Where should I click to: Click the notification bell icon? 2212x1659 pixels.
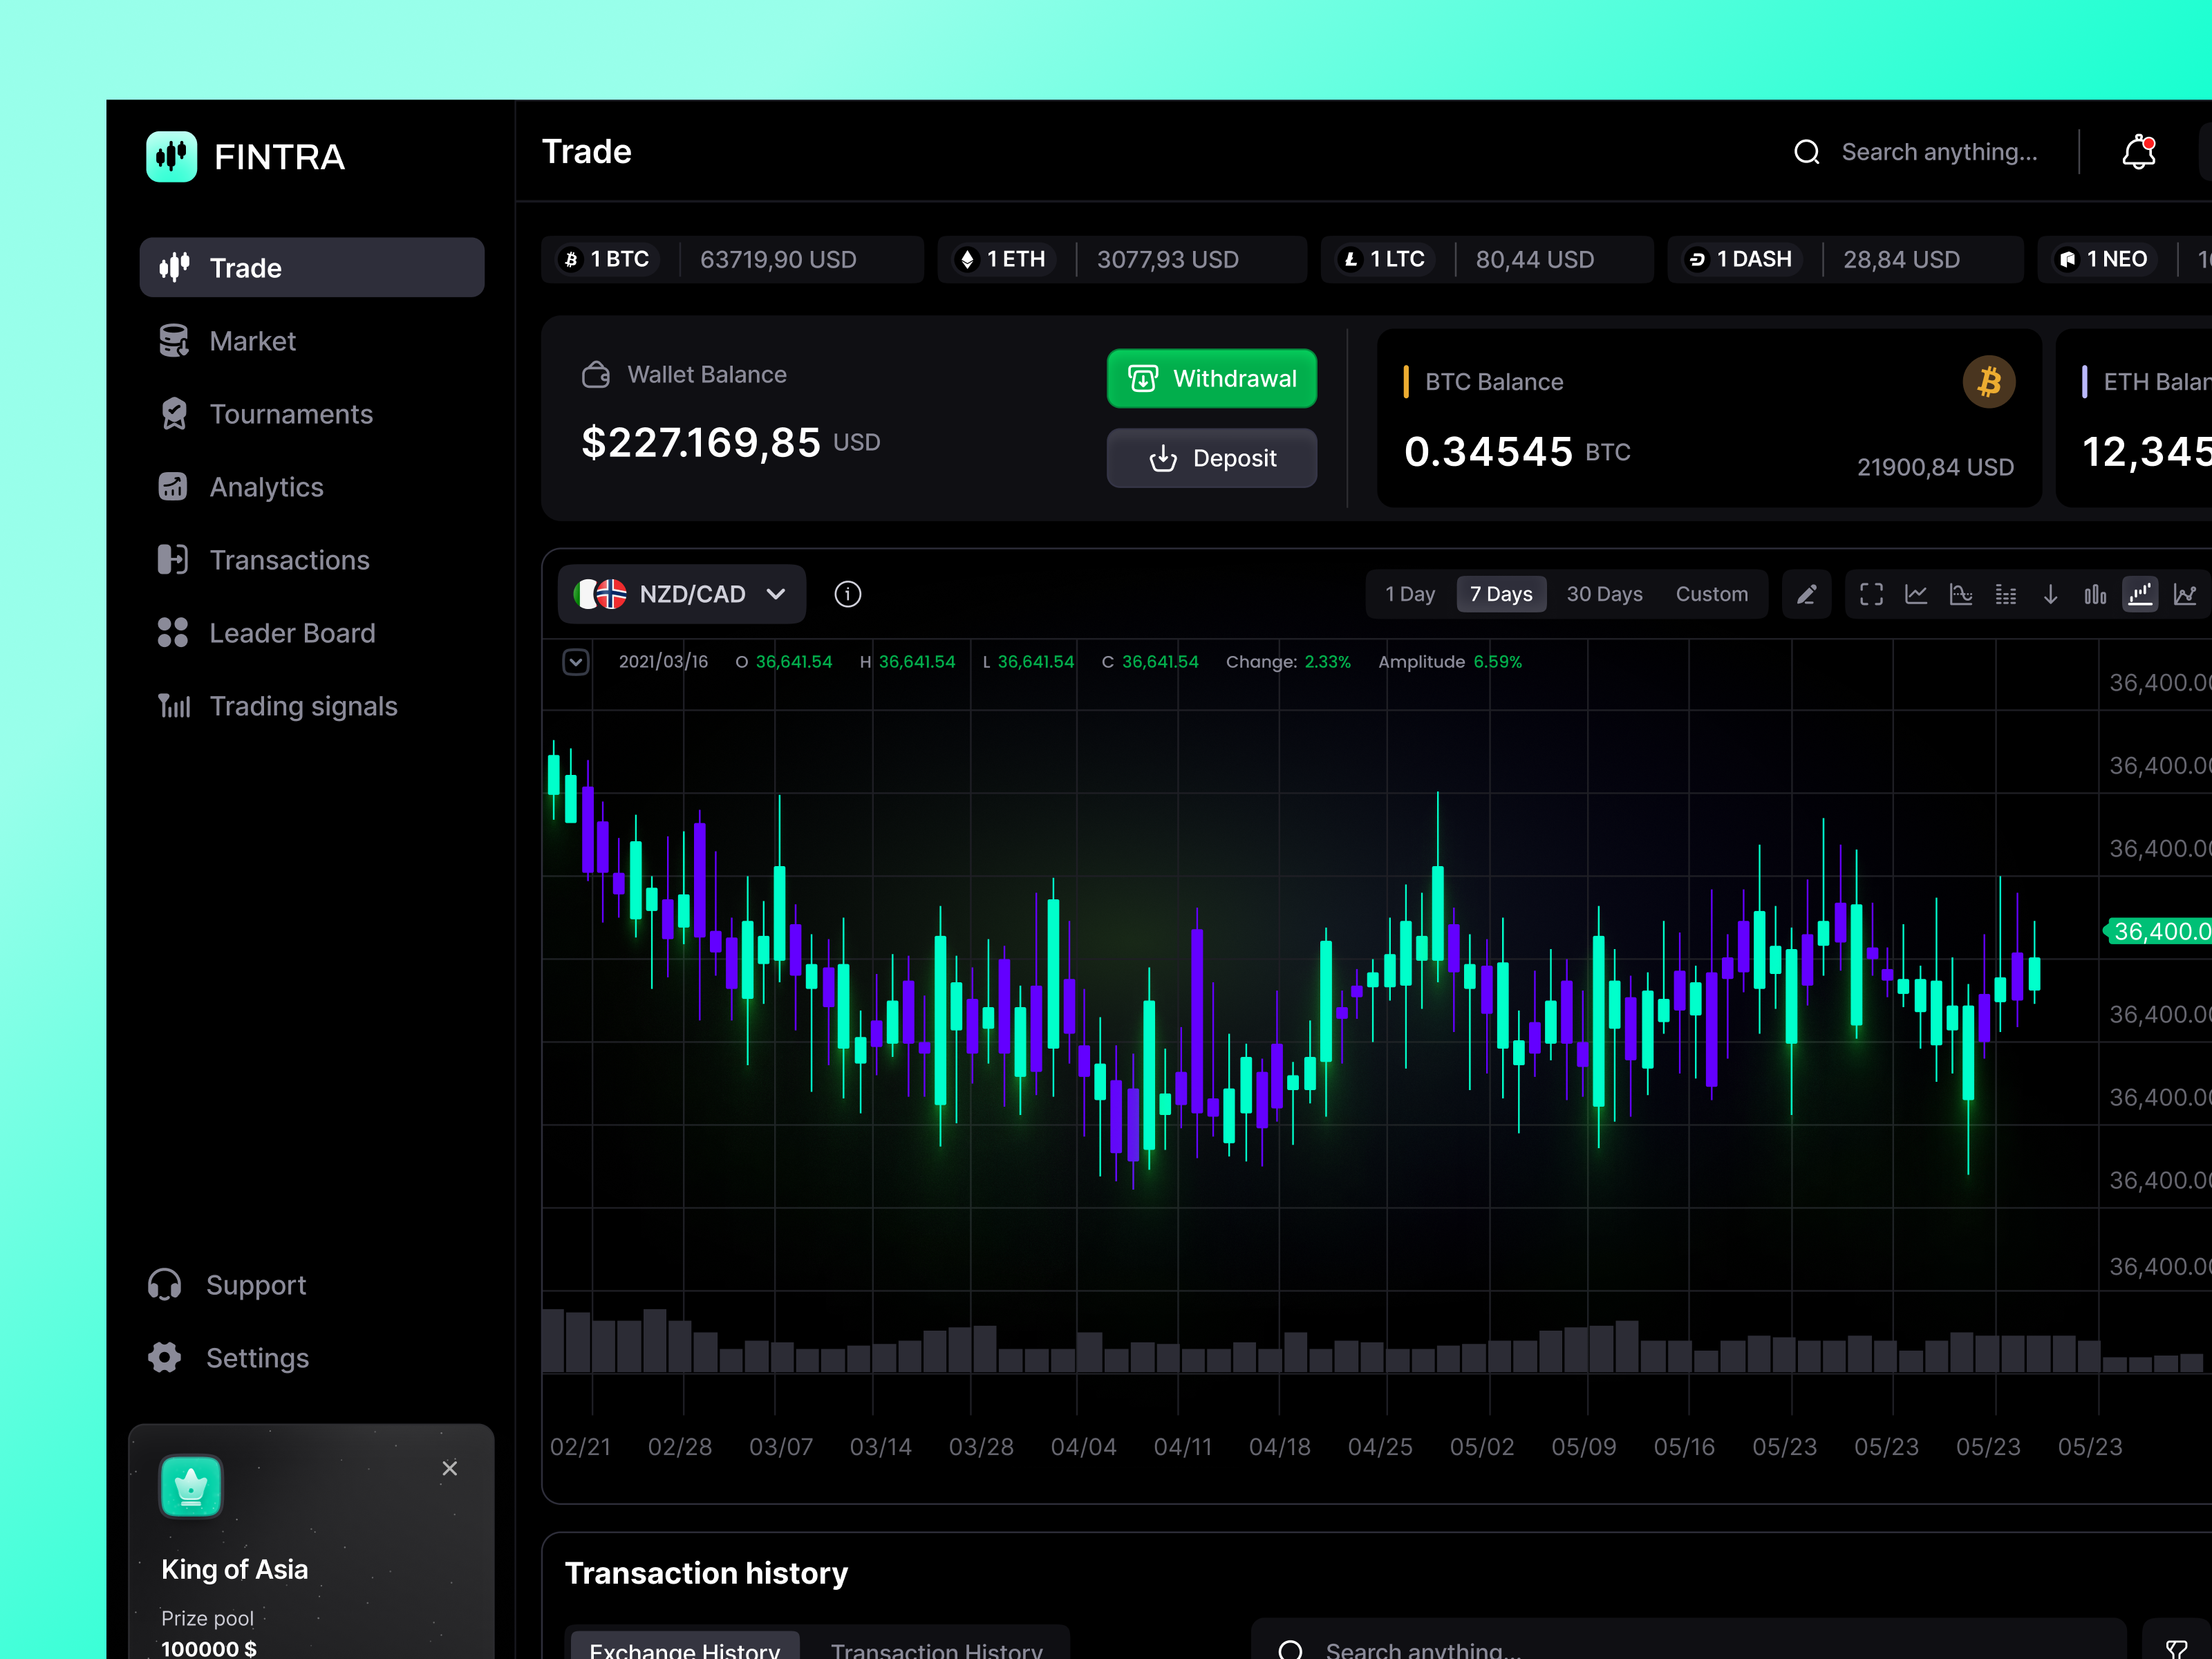point(2139,151)
